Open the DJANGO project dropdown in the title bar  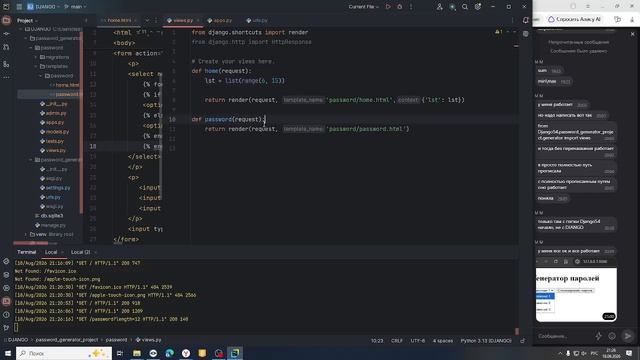[43, 7]
